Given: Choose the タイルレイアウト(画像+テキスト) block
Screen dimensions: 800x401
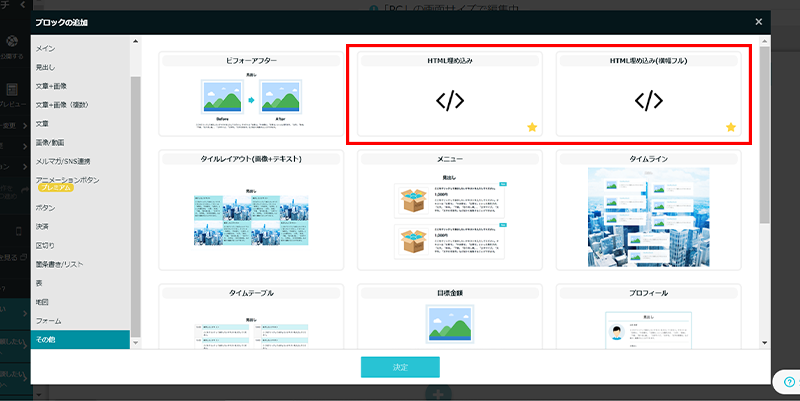Looking at the screenshot, I should pos(251,217).
